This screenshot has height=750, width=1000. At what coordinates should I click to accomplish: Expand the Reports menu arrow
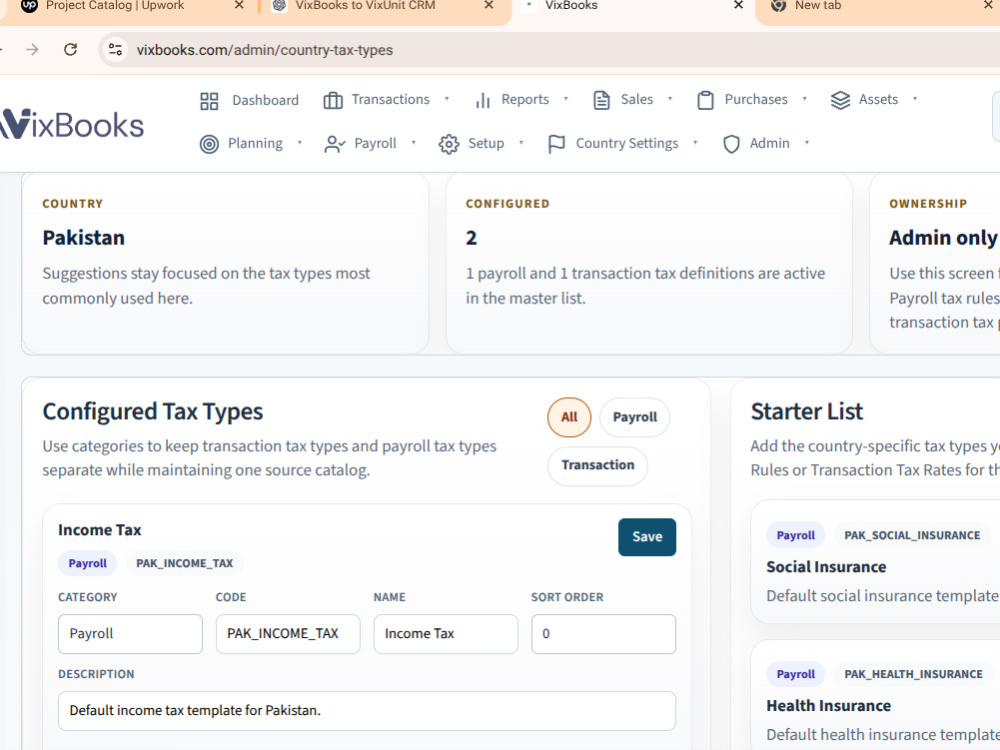click(566, 99)
